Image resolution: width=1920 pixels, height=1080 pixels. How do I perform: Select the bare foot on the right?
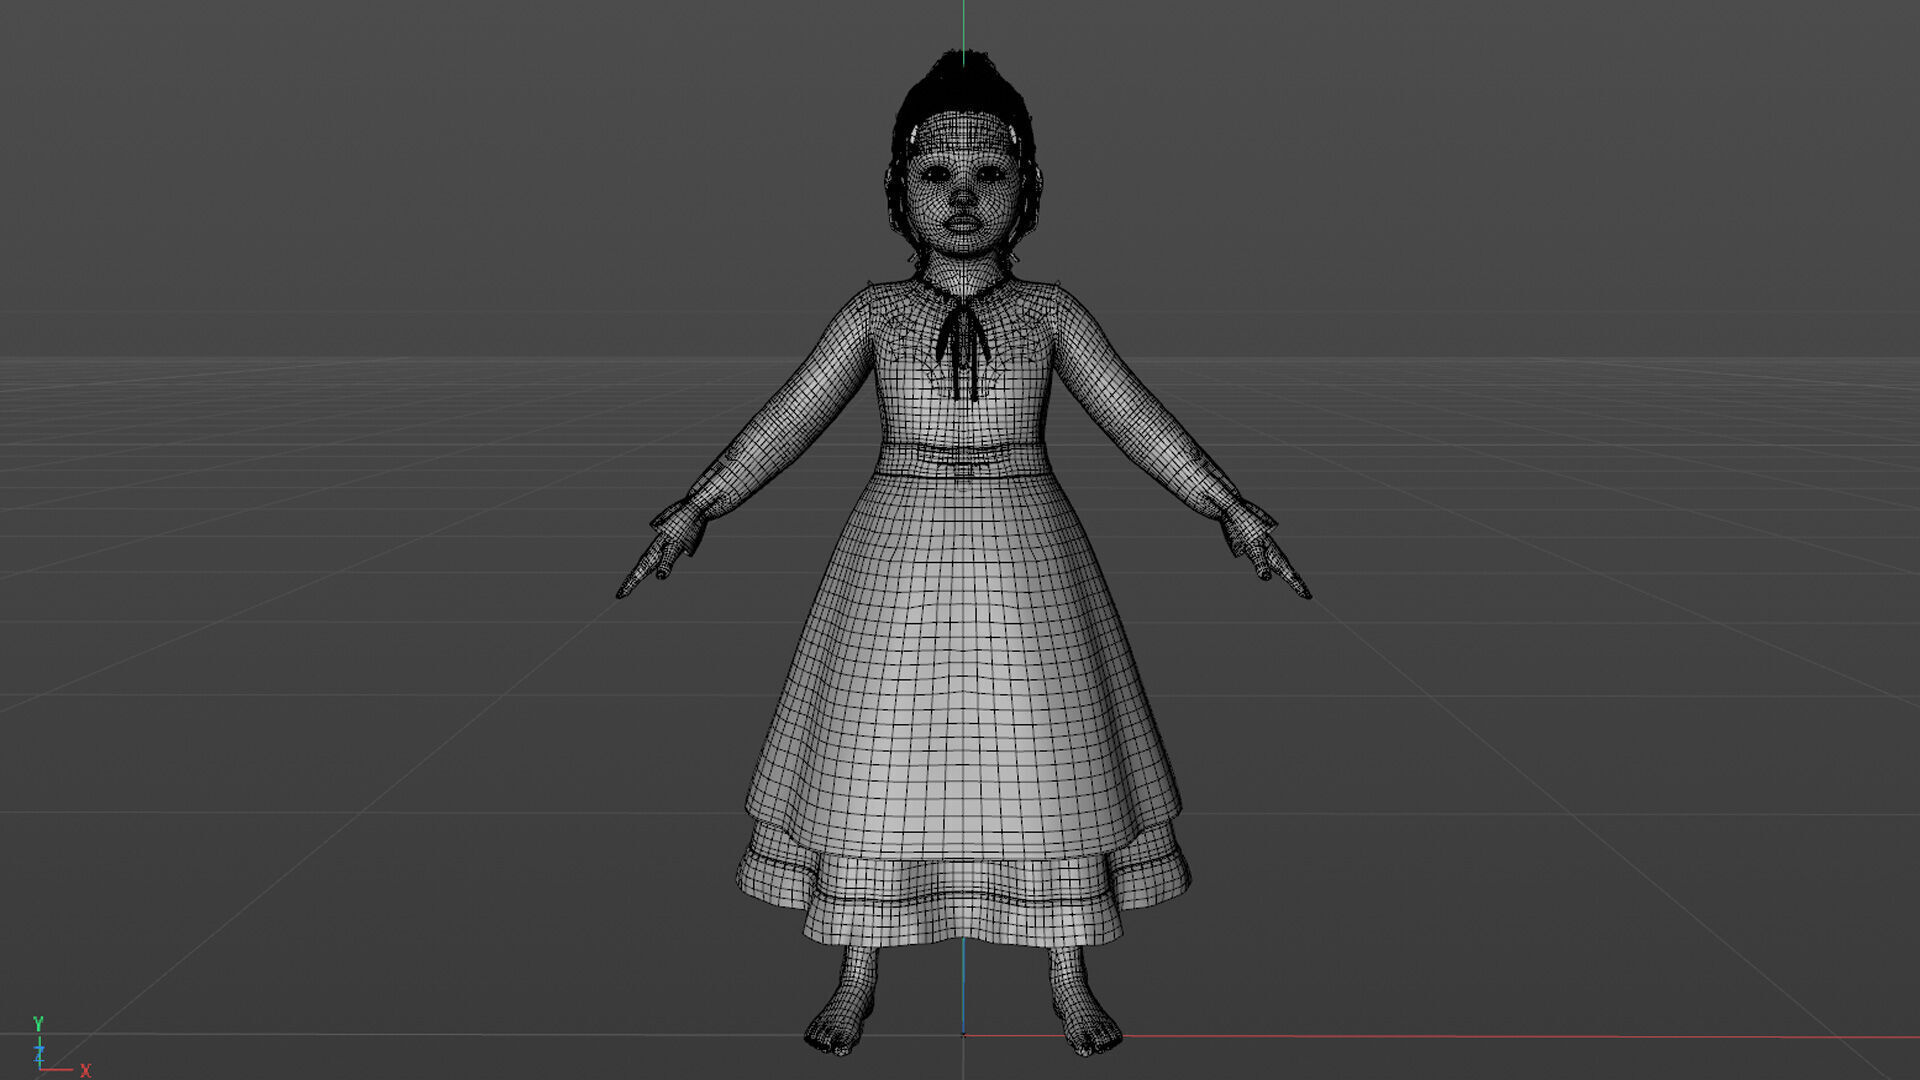pyautogui.click(x=1085, y=1010)
